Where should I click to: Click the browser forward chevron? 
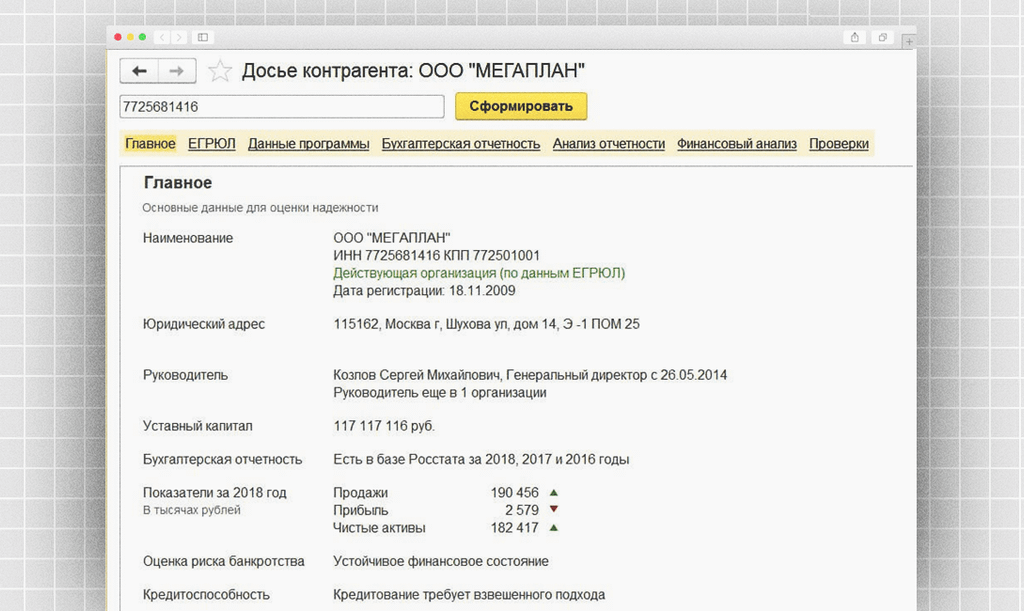179,37
